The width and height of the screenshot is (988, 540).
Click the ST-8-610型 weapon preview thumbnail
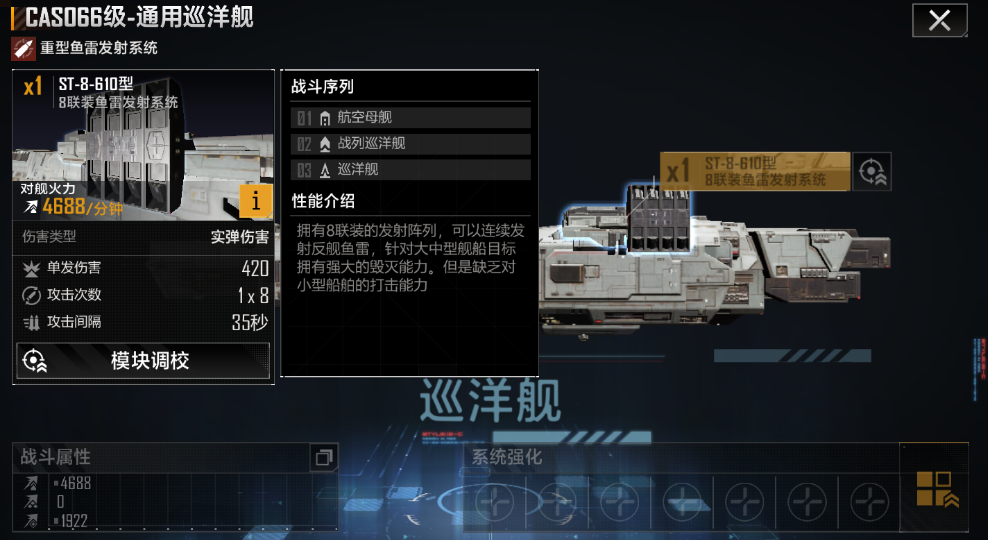point(144,146)
